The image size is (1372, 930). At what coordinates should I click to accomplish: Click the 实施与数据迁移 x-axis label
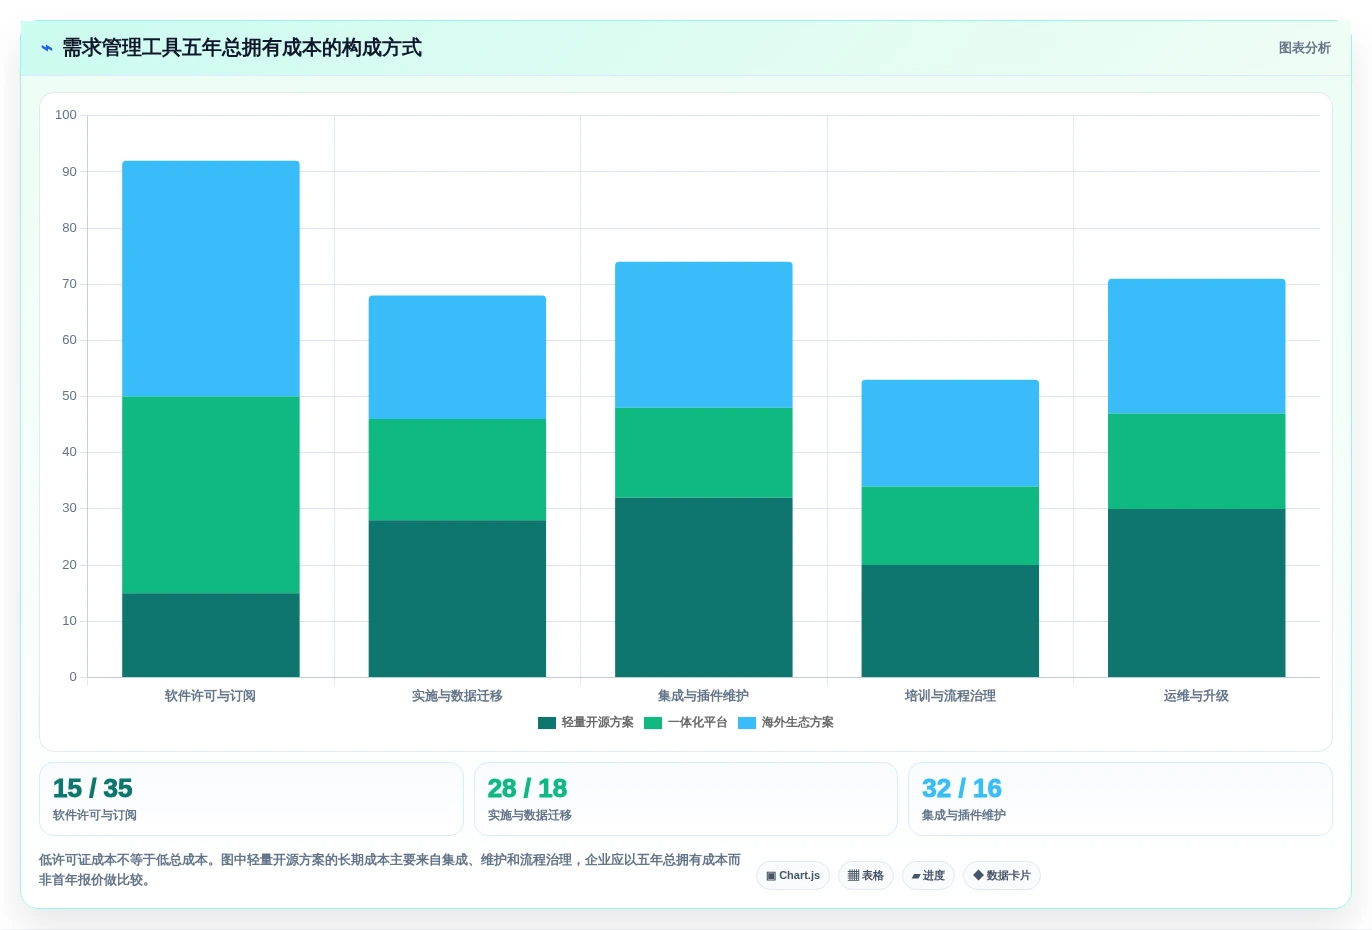point(457,696)
